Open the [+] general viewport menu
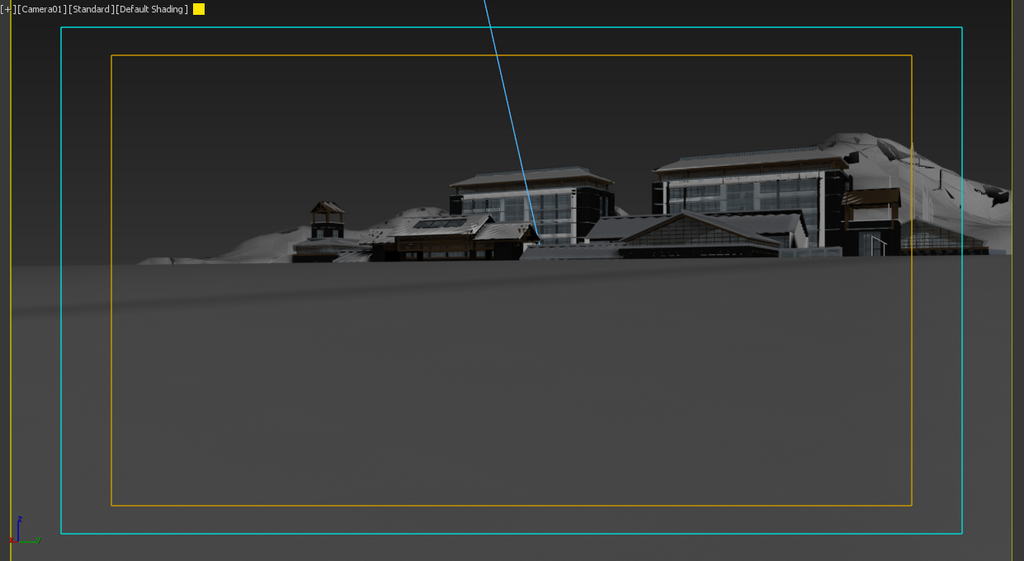The image size is (1024, 561). pyautogui.click(x=7, y=9)
